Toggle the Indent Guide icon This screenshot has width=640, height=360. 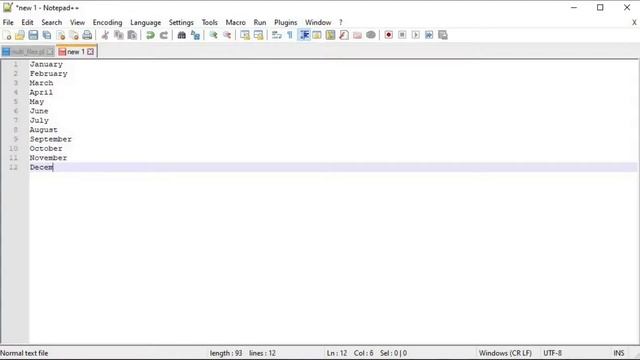point(304,35)
